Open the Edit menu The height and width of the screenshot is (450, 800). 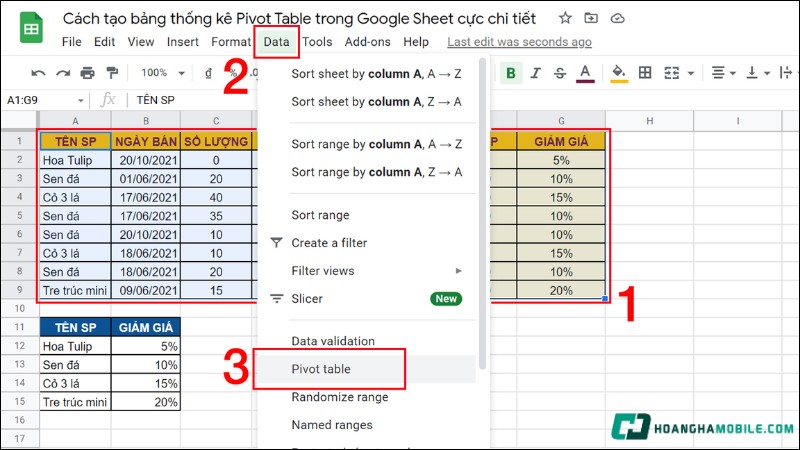point(104,42)
